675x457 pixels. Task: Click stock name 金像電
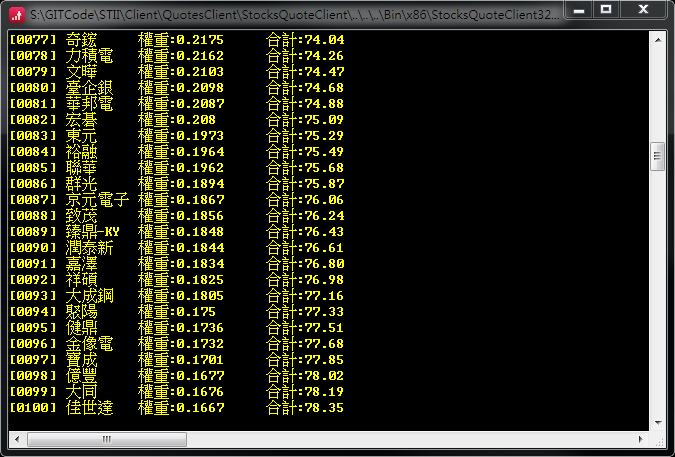click(x=89, y=343)
